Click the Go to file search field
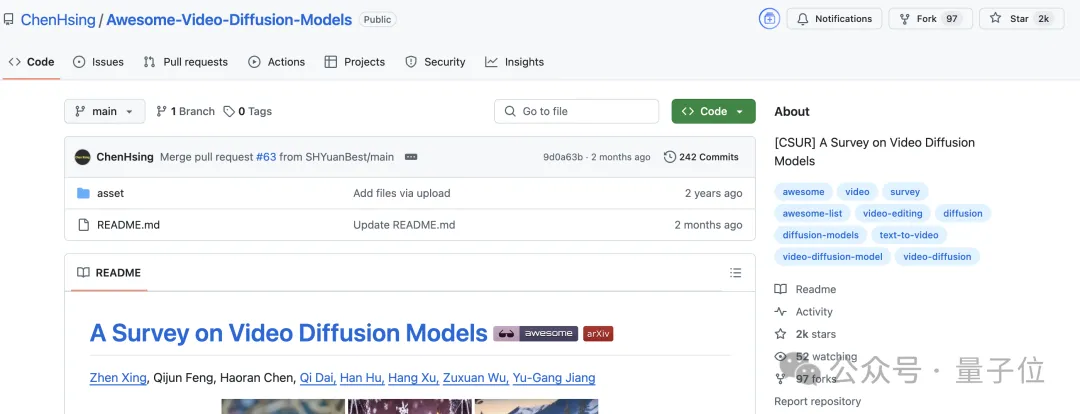 tap(577, 111)
